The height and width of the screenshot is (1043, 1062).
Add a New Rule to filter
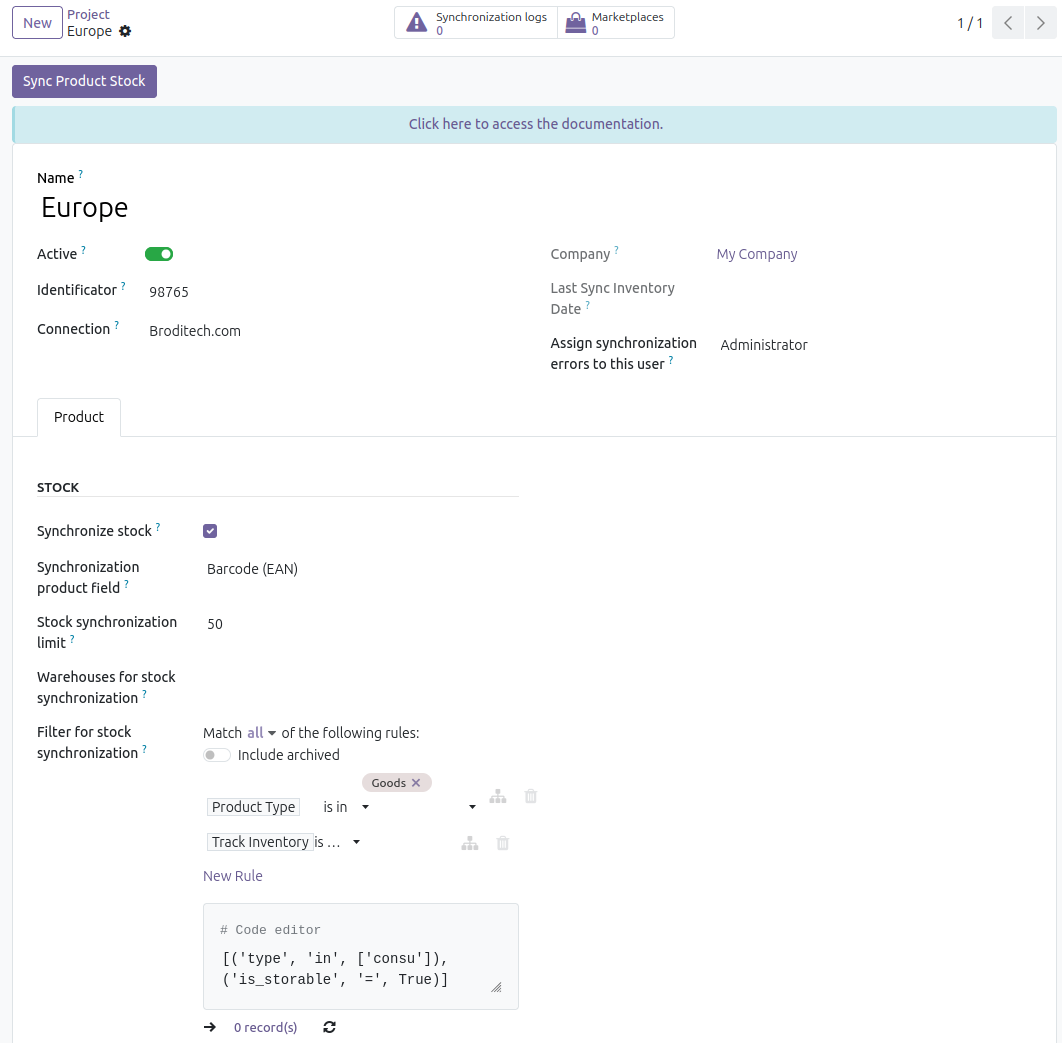tap(233, 876)
